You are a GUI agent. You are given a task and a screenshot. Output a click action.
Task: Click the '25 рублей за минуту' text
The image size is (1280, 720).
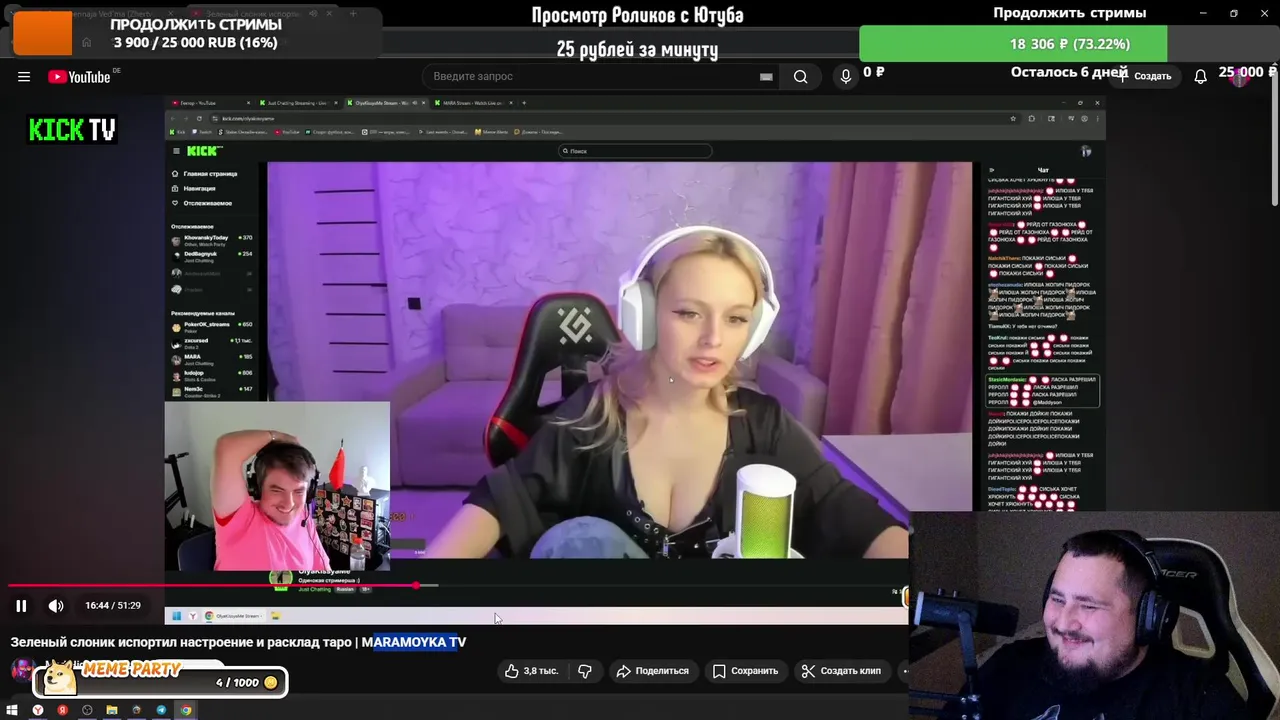click(637, 49)
